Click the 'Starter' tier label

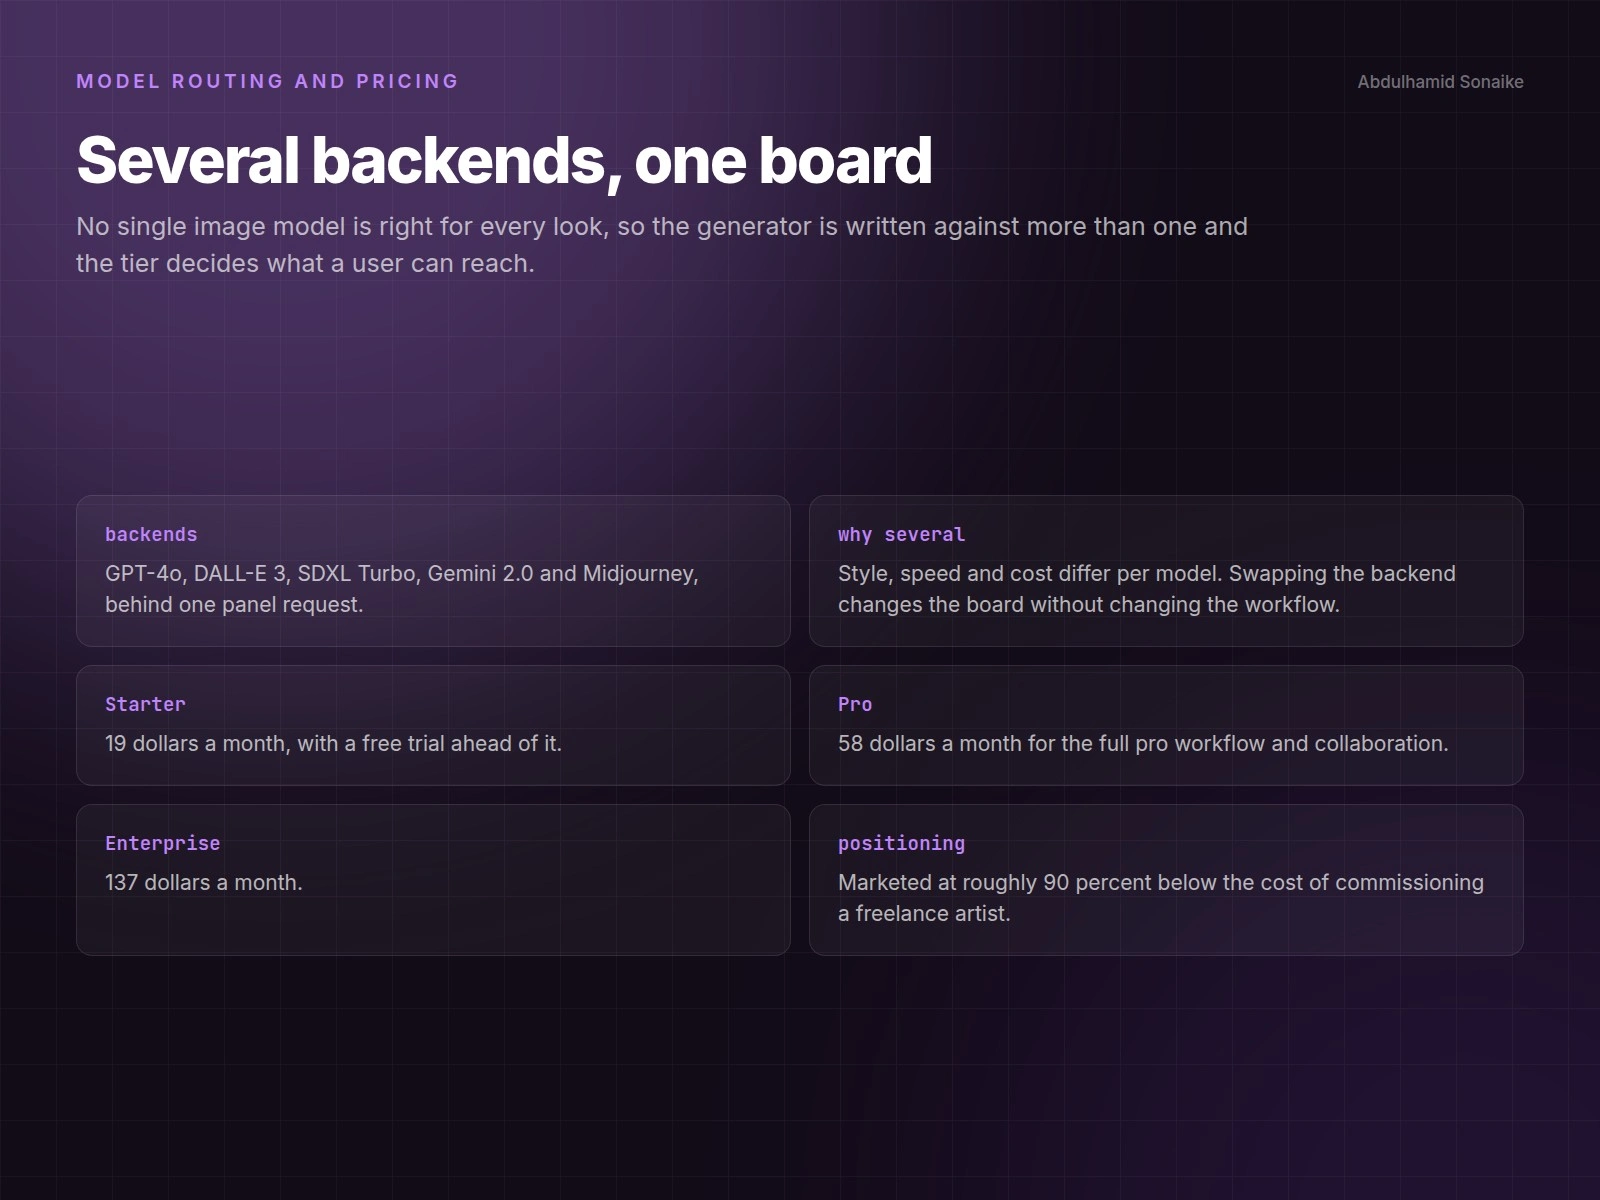[x=145, y=704]
